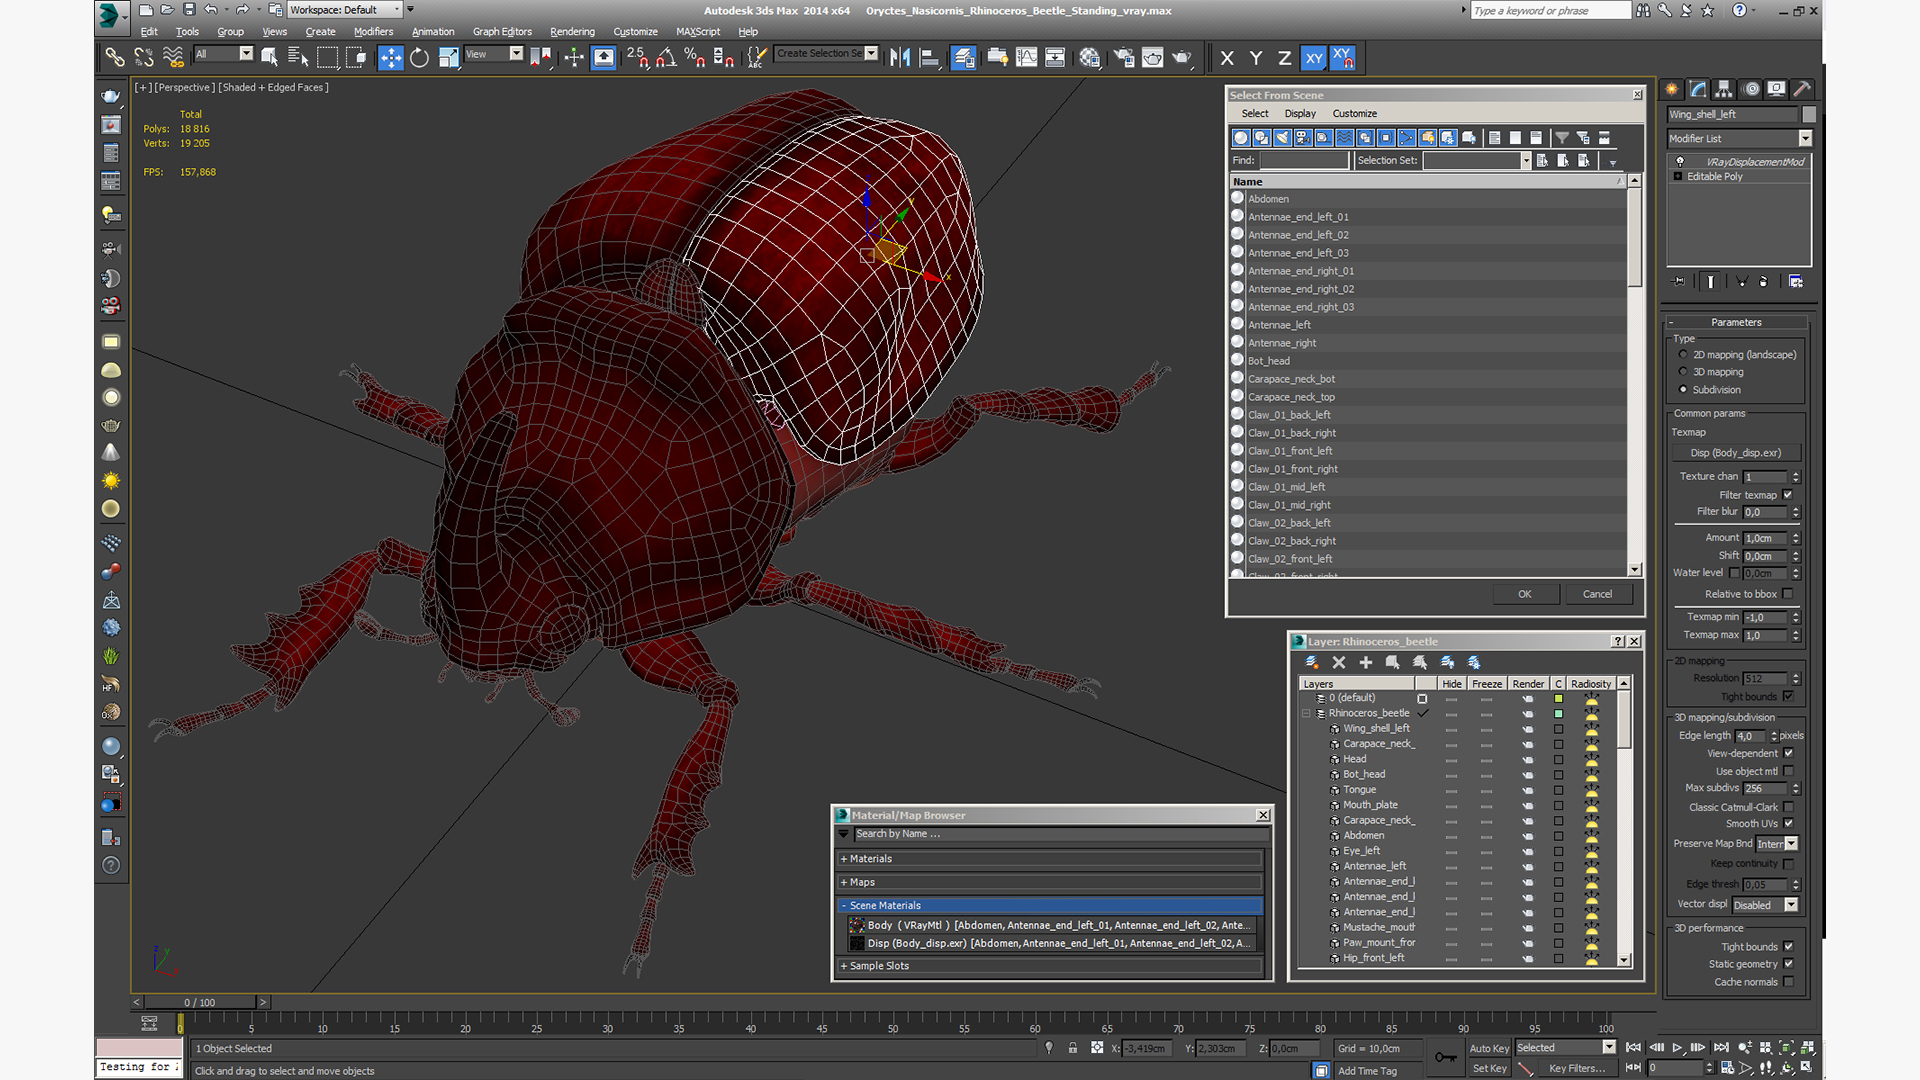Image resolution: width=1920 pixels, height=1080 pixels.
Task: Enable Water level checkbox
Action: (x=1734, y=573)
